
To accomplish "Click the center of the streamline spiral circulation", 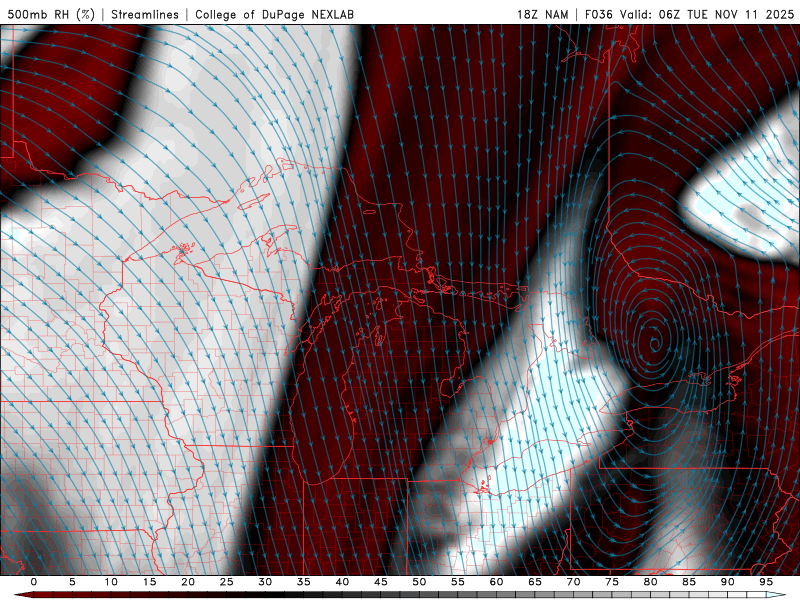I will pos(655,342).
